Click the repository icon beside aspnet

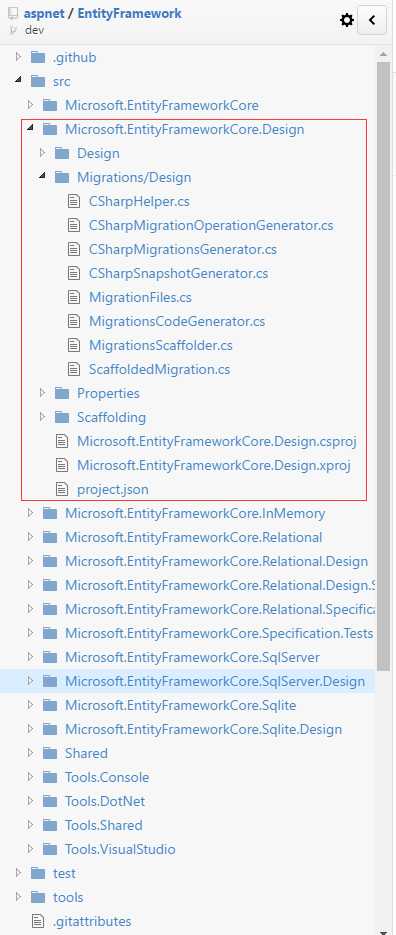click(x=14, y=13)
